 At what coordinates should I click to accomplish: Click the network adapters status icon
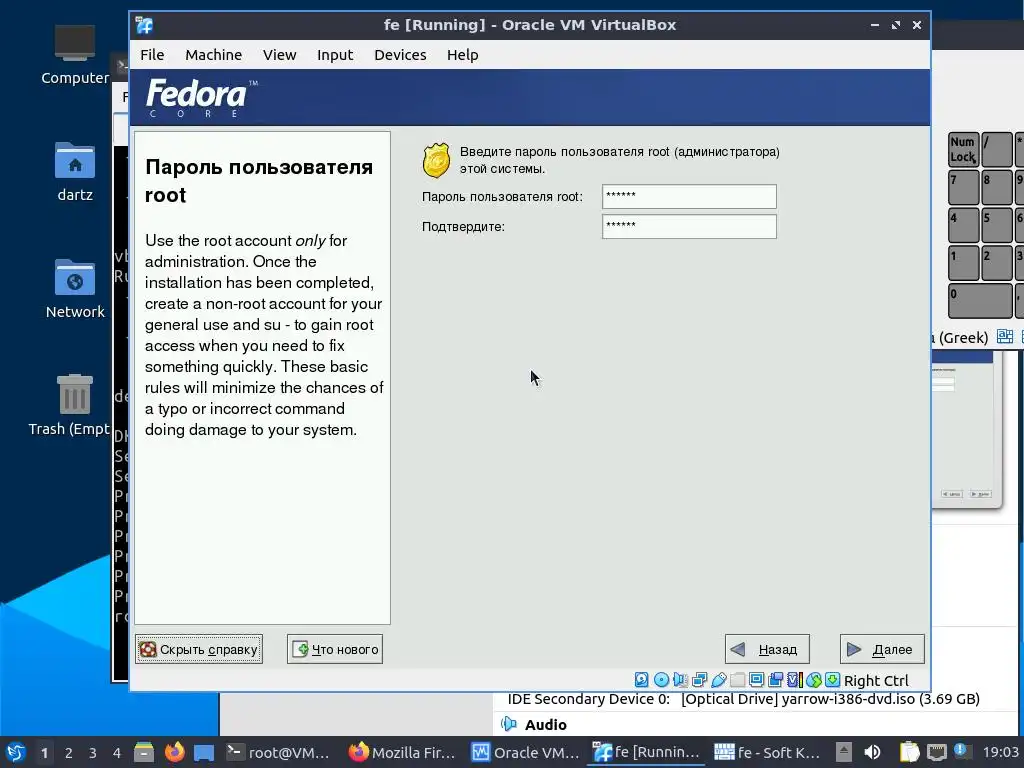(x=699, y=680)
